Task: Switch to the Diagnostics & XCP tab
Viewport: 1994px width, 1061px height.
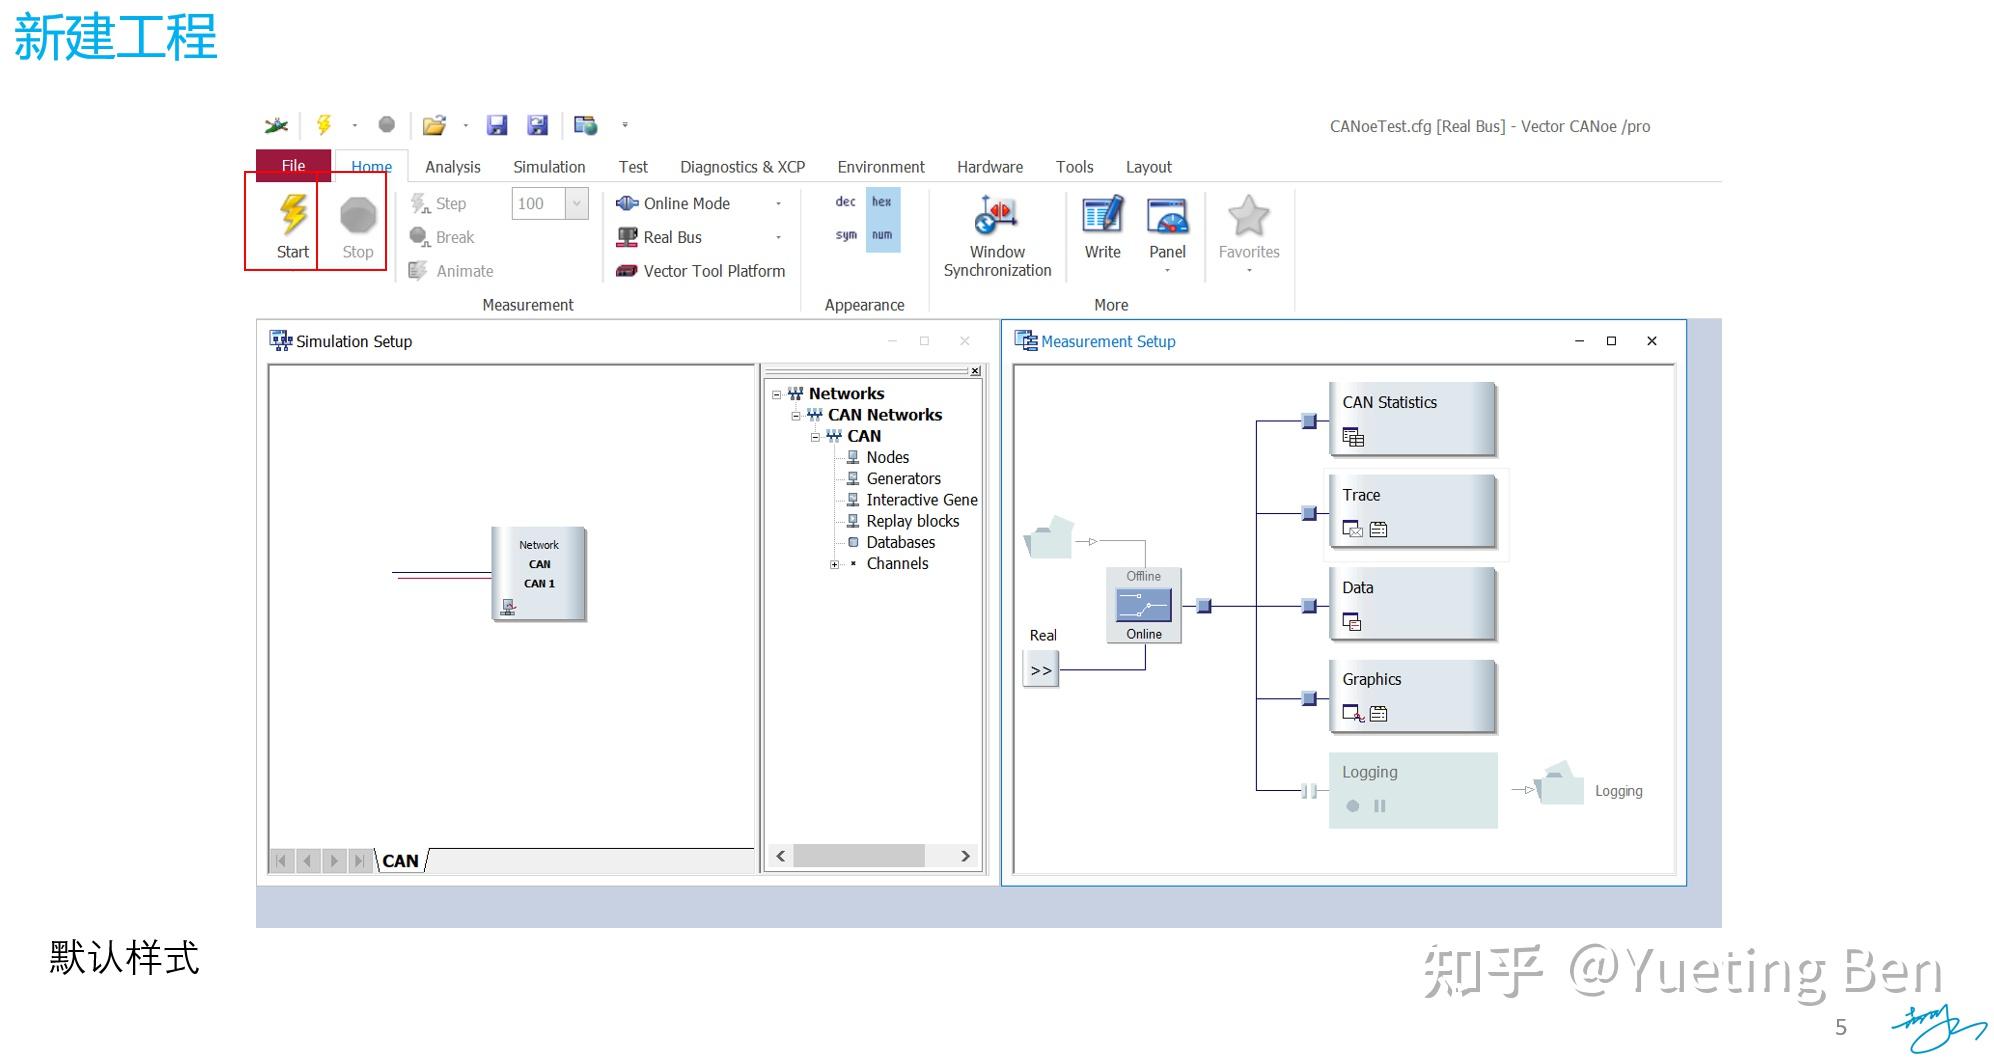Action: (x=742, y=167)
